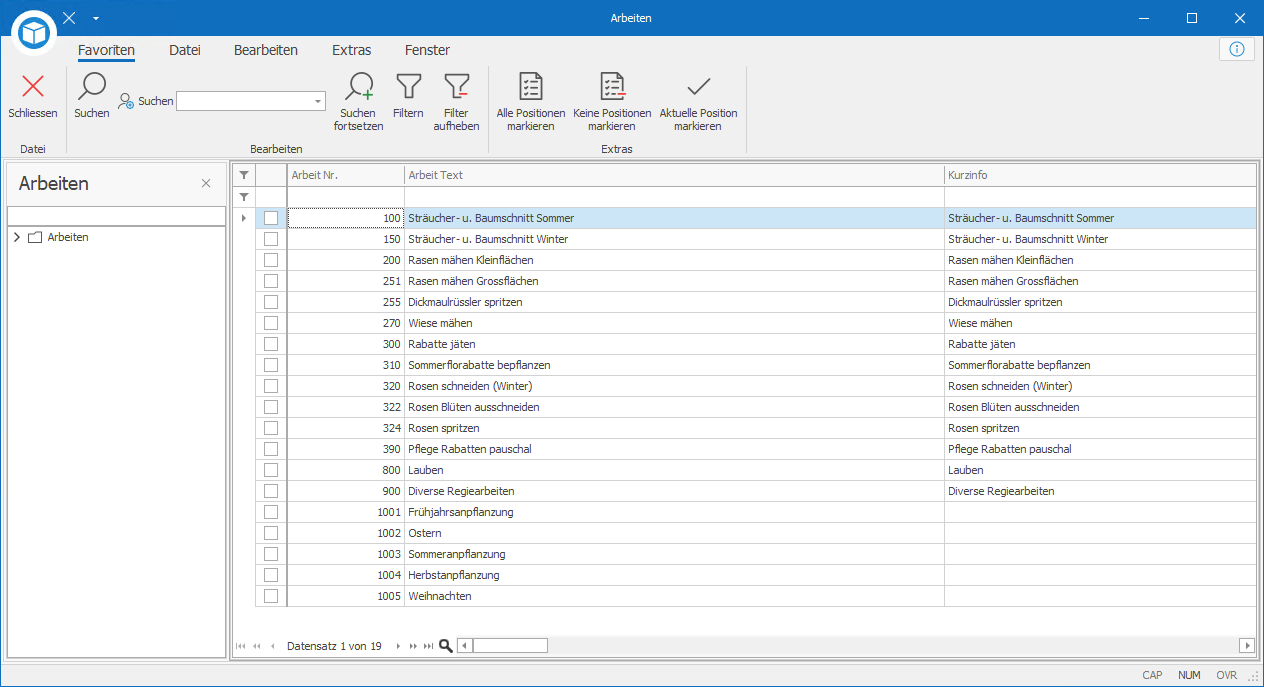Click the quick access X icon in title bar
This screenshot has height=687, width=1264.
(69, 18)
